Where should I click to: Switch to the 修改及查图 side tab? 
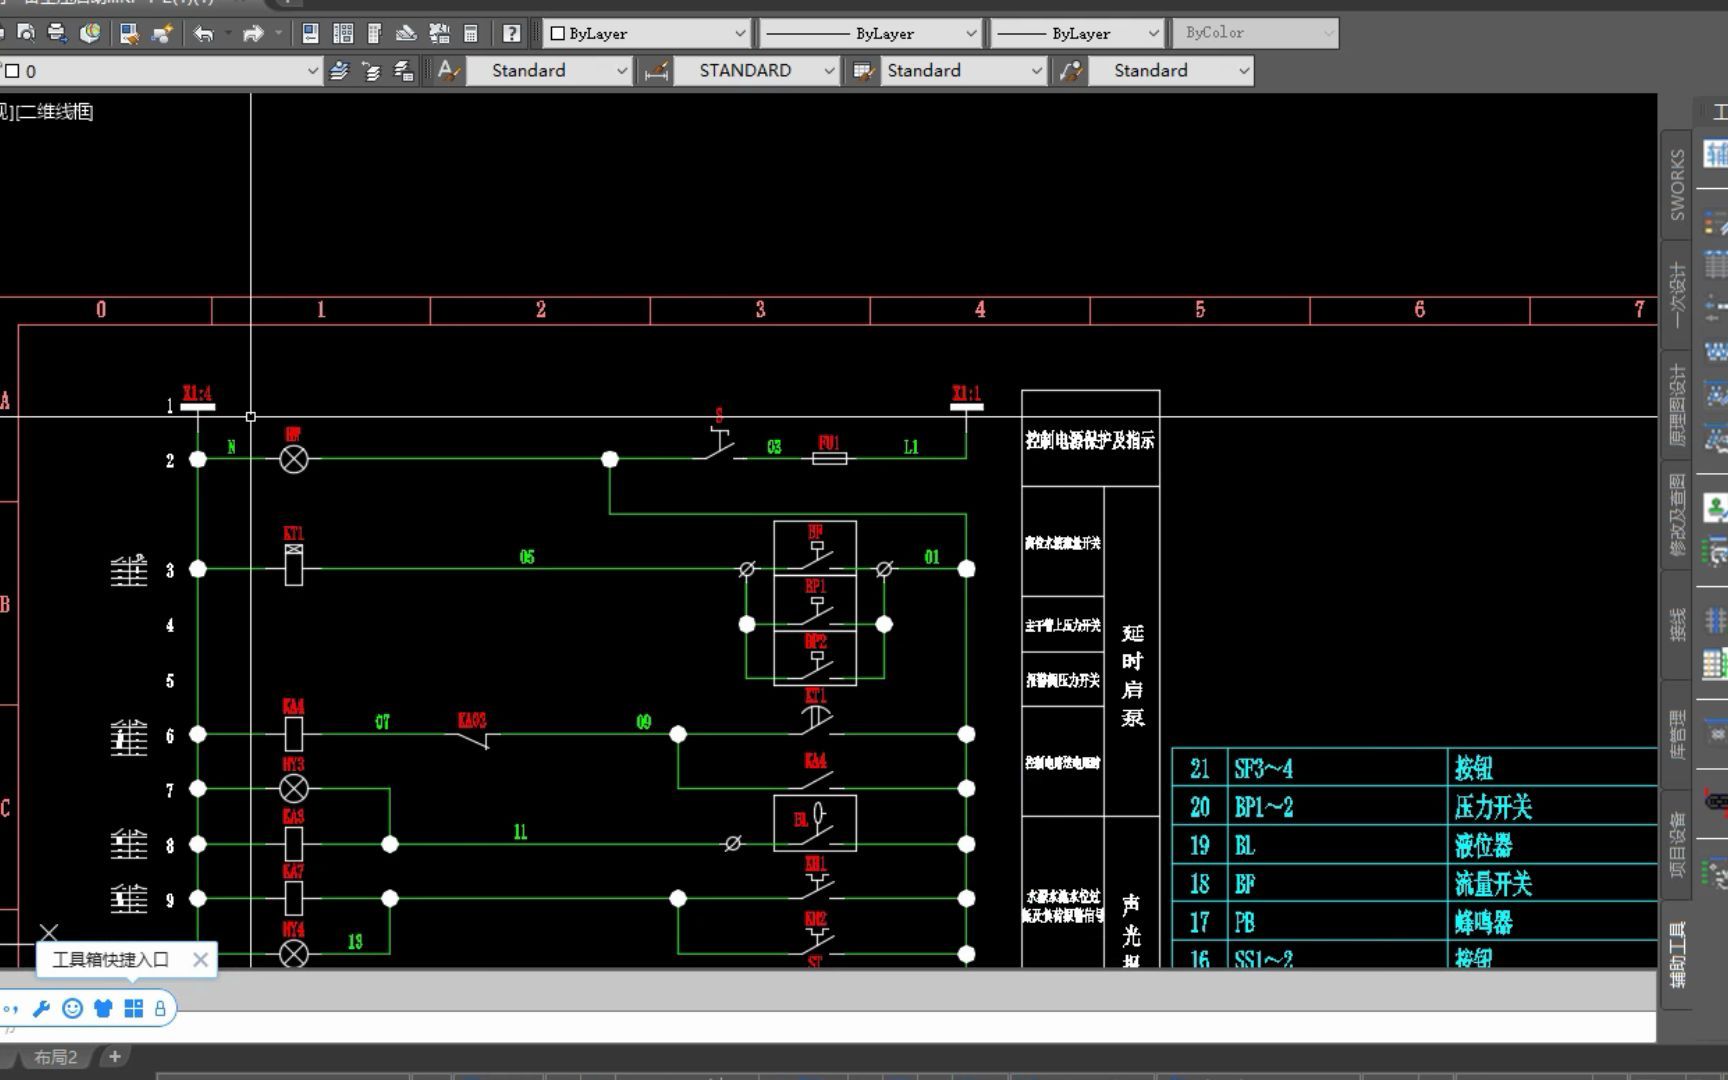pos(1677,515)
